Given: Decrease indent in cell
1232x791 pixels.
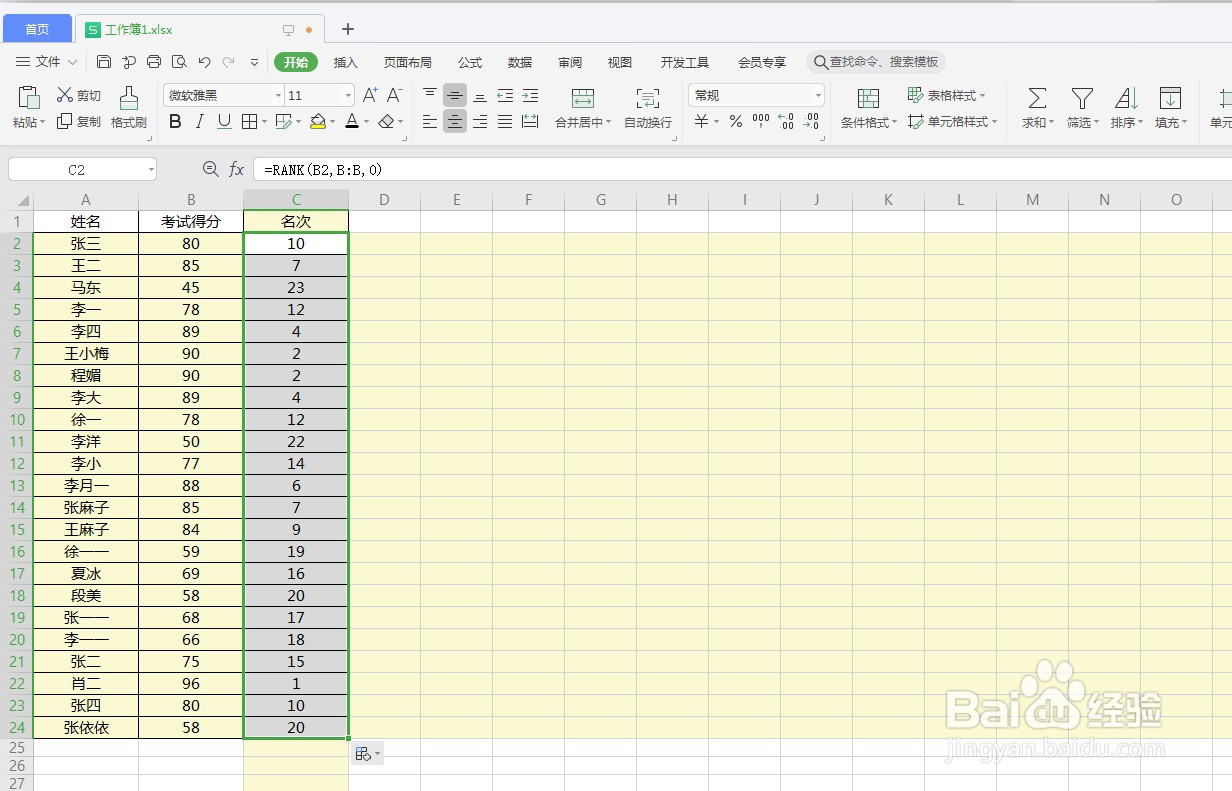Looking at the screenshot, I should tap(505, 95).
